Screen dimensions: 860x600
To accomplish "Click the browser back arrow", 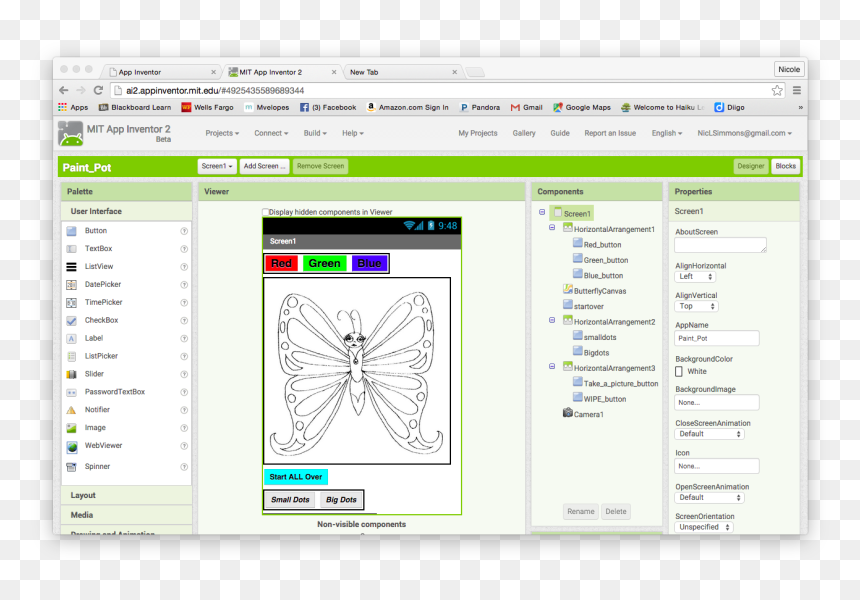I will 64,90.
